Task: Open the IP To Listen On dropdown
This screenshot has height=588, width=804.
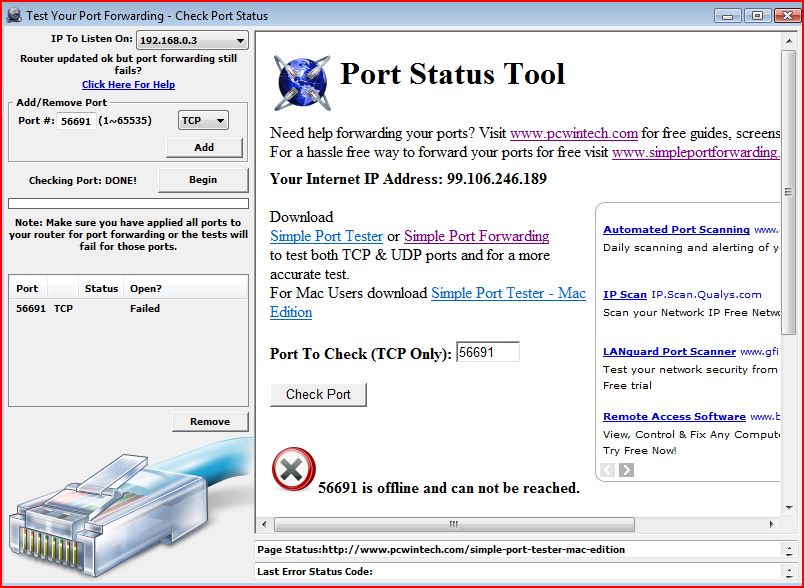Action: tap(192, 40)
